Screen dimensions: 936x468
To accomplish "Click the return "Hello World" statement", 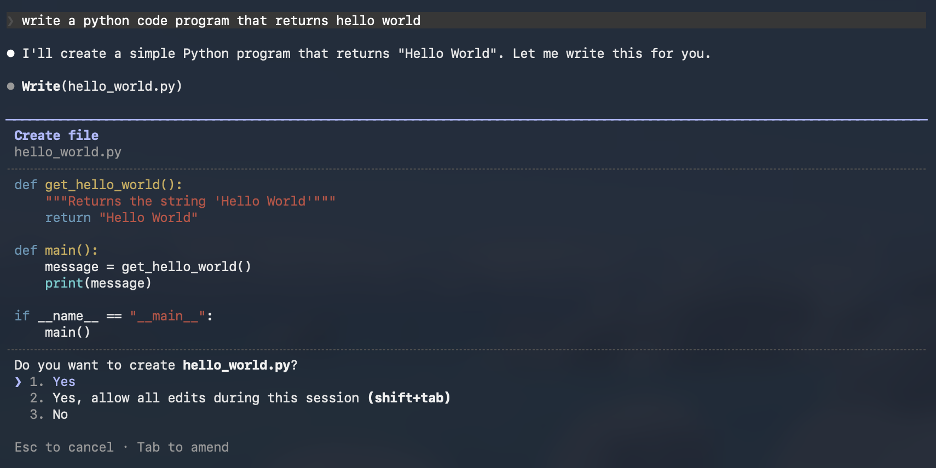I will pos(121,217).
